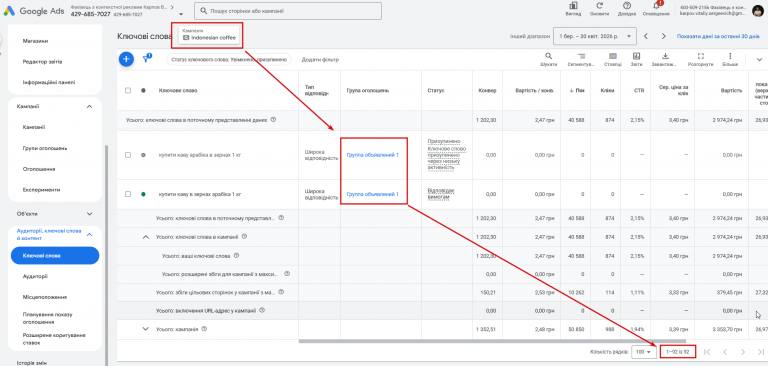
Task: Click 'Додати фільтр' button
Action: pos(320,59)
